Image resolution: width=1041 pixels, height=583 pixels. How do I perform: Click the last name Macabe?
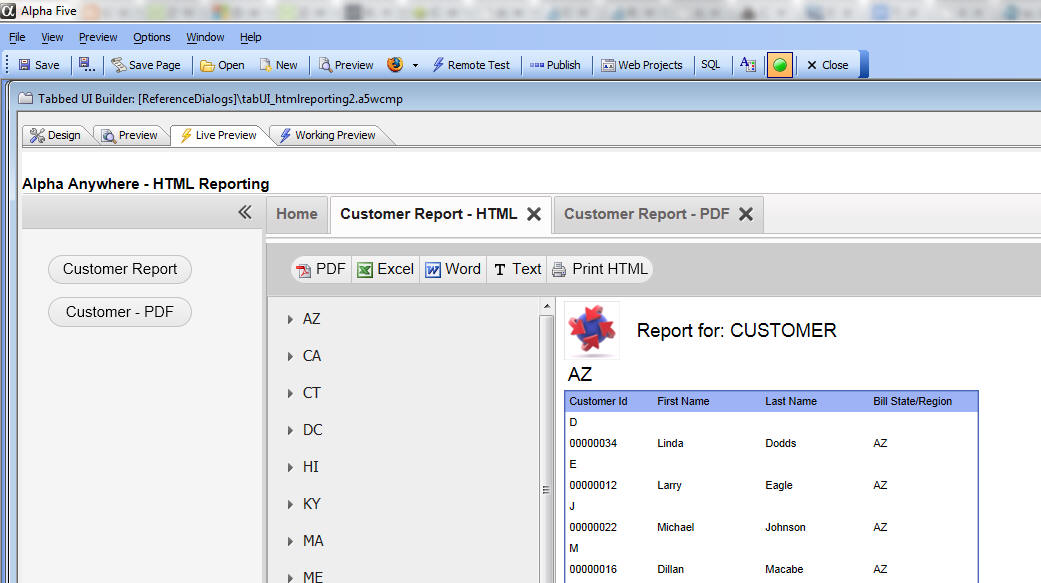coord(784,569)
